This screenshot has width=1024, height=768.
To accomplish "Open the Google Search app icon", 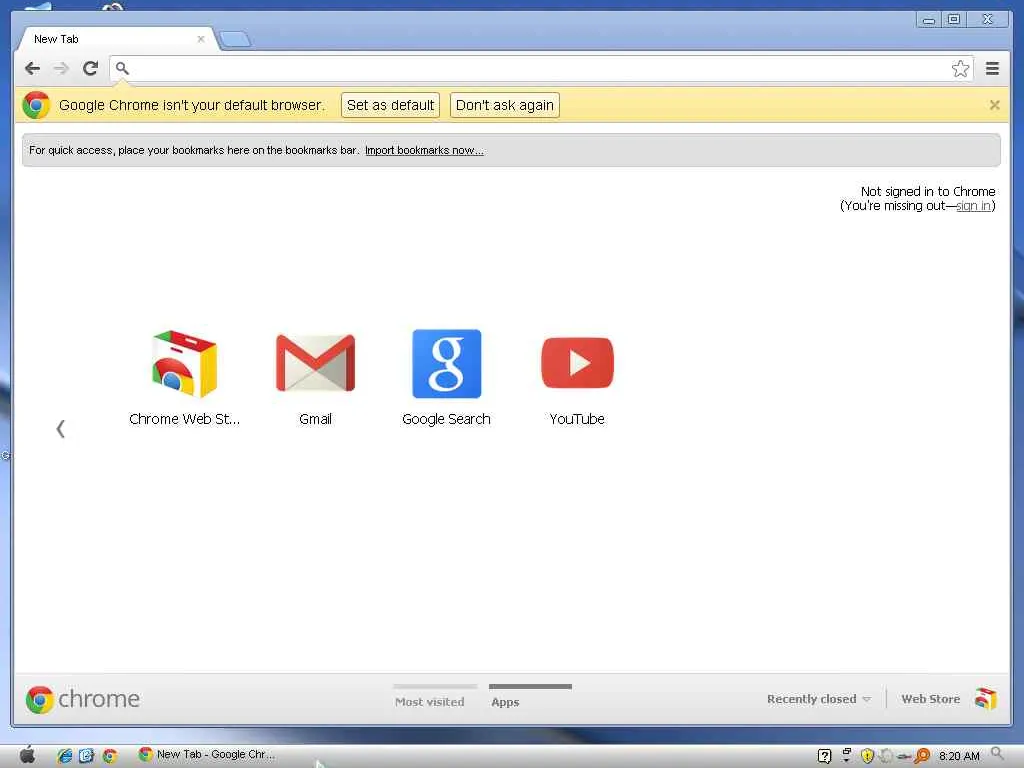I will tap(446, 377).
